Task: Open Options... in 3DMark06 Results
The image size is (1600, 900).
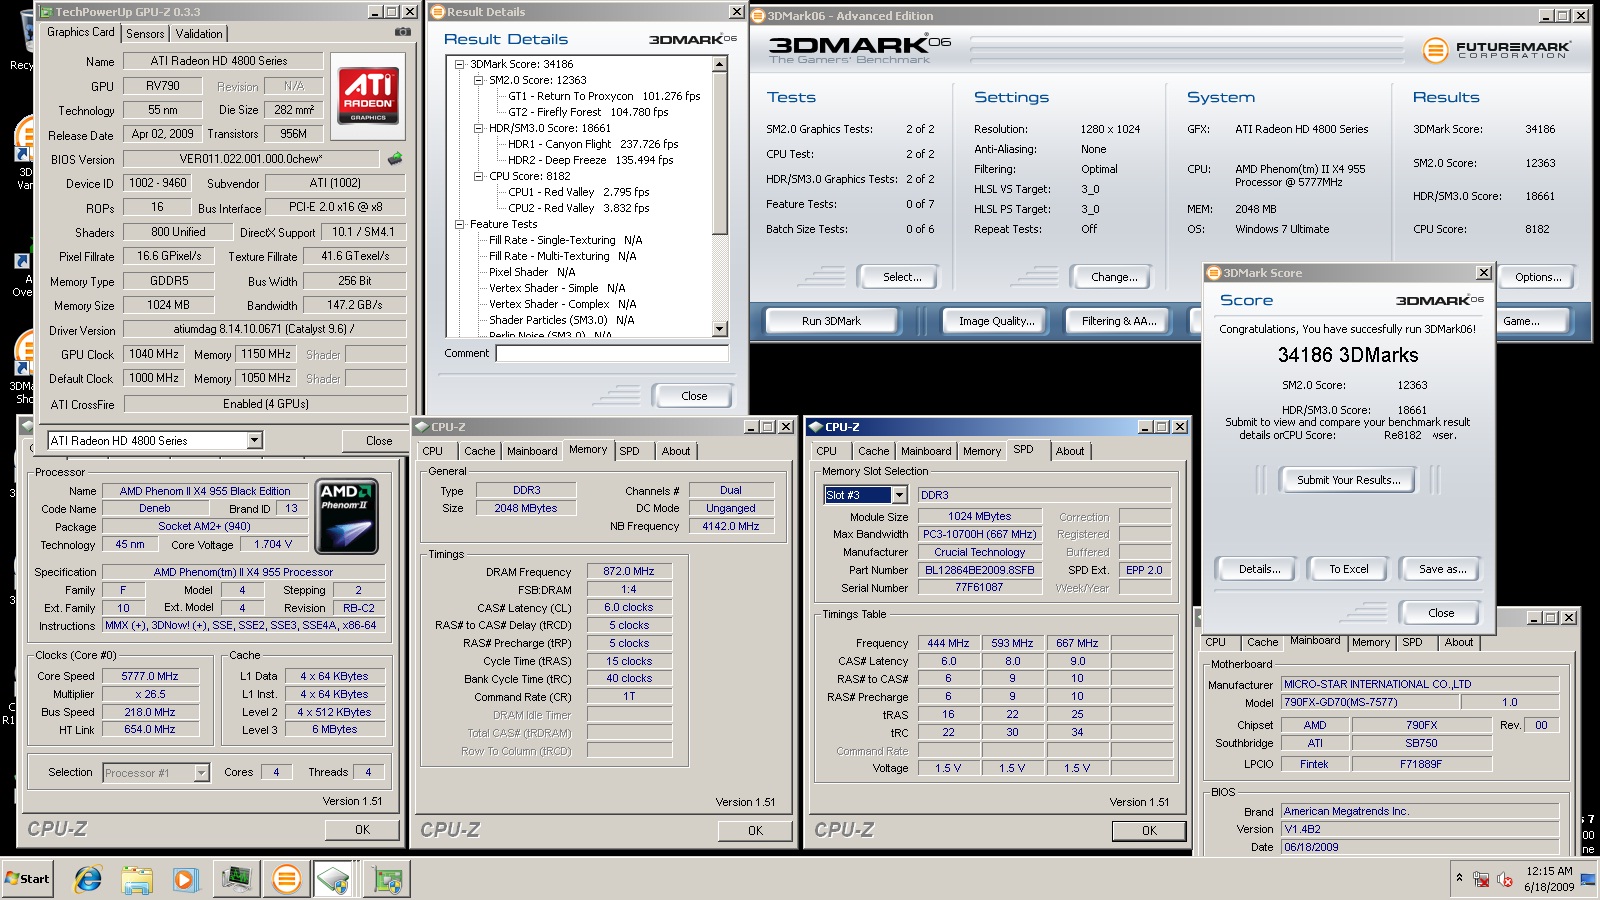Action: tap(1538, 277)
